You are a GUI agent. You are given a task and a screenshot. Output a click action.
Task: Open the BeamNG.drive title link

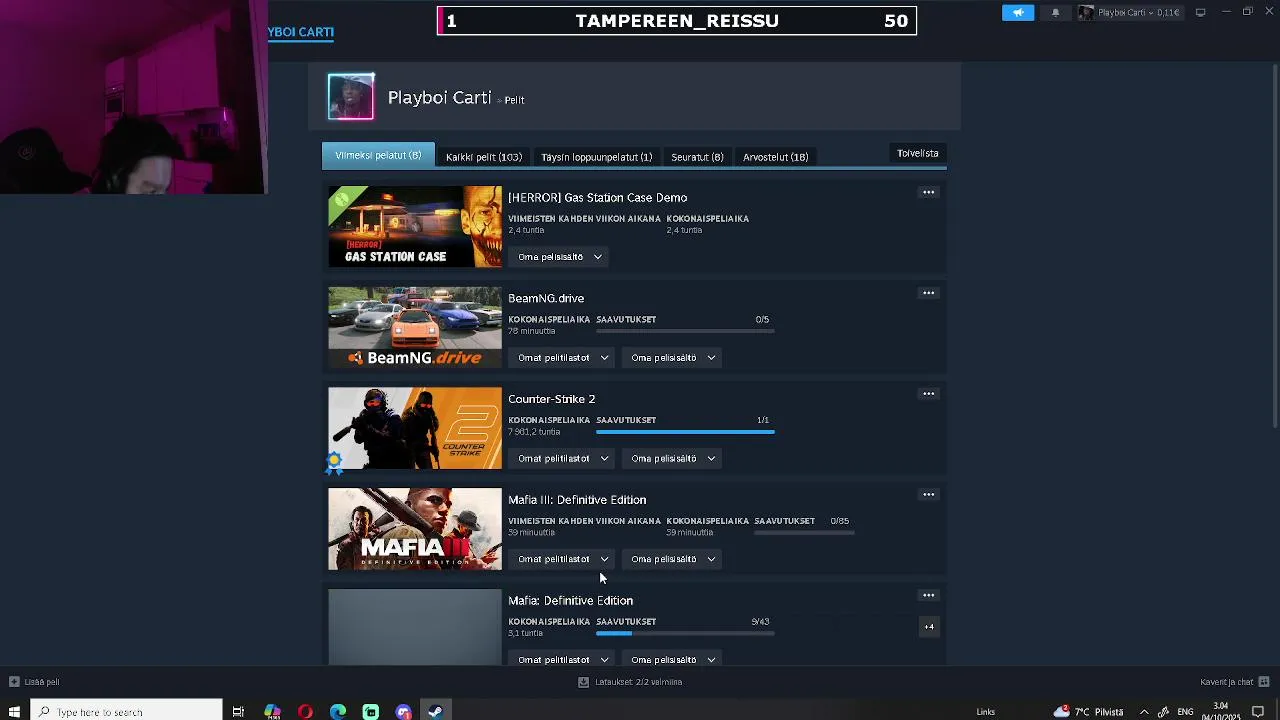[x=546, y=298]
